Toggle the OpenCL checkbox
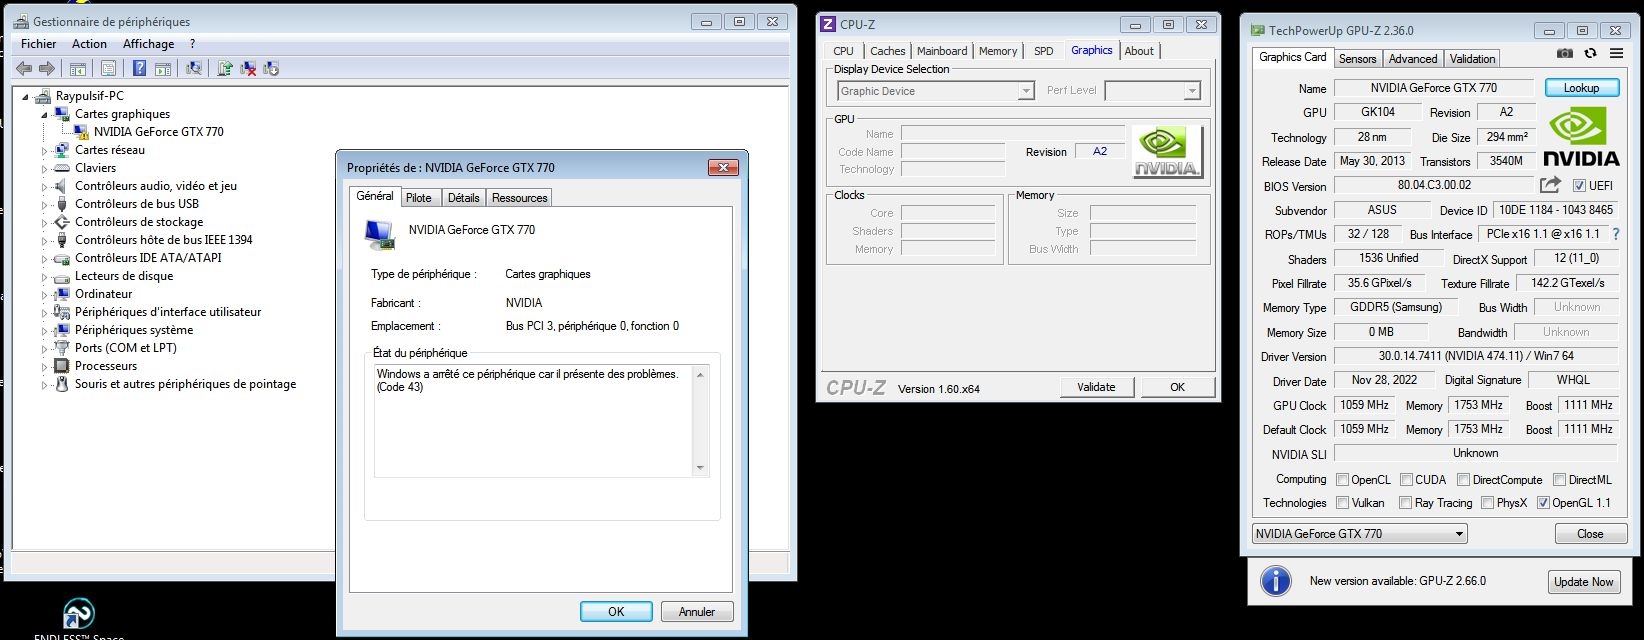The image size is (1644, 640). click(x=1343, y=480)
